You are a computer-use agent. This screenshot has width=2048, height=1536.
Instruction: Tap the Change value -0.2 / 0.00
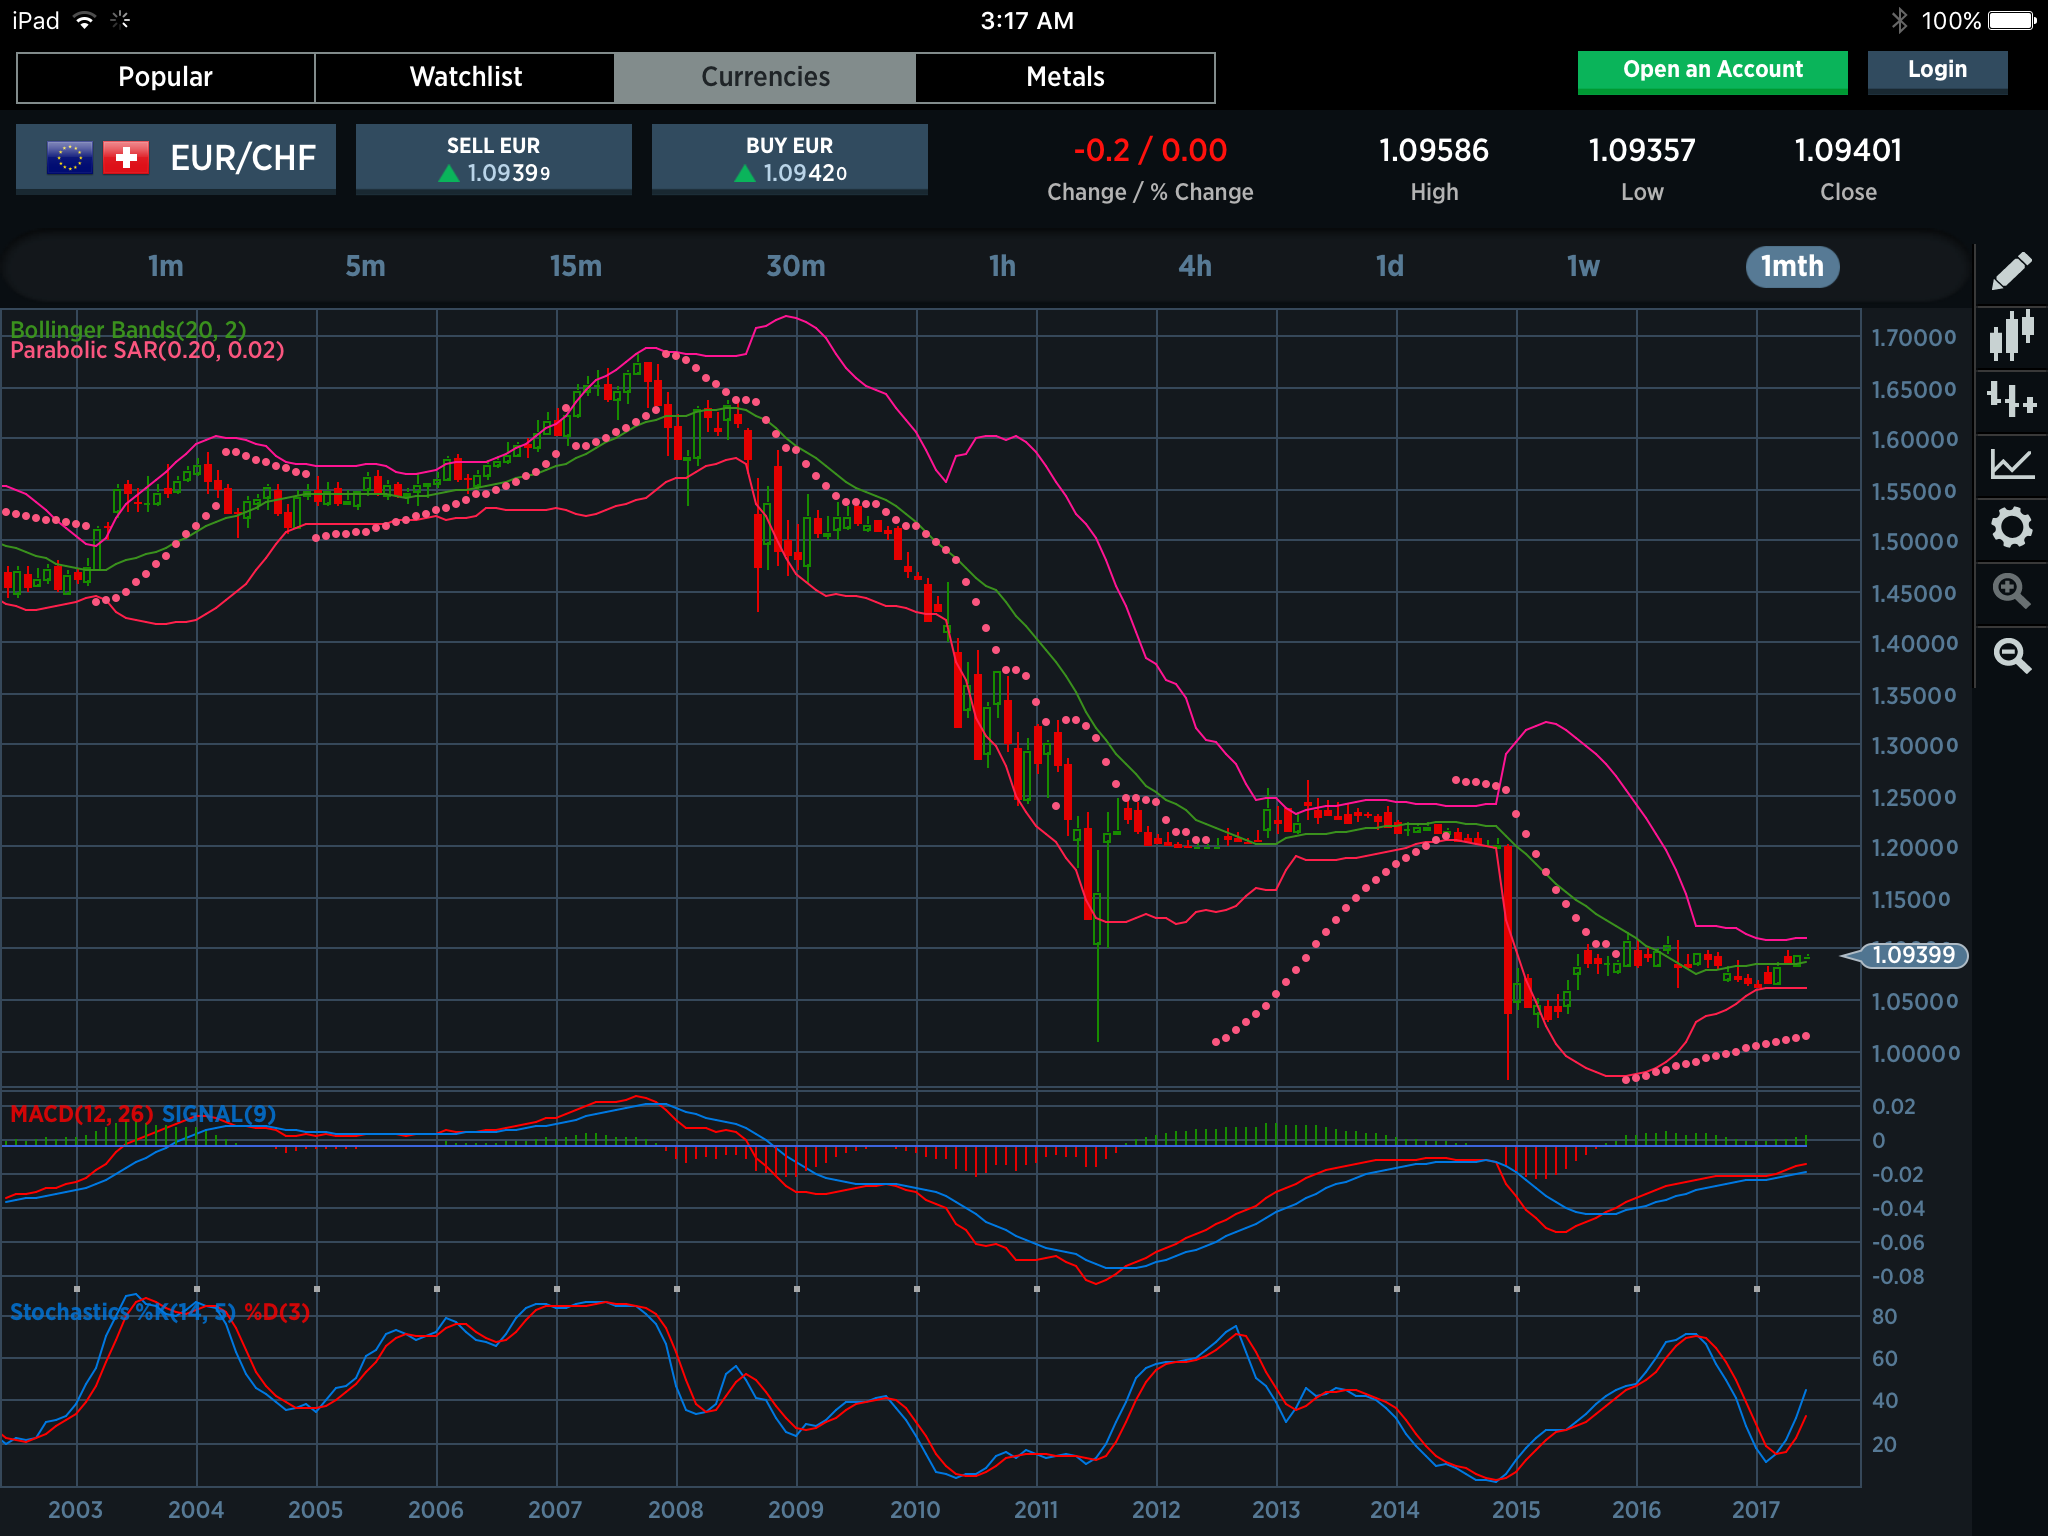point(1150,151)
